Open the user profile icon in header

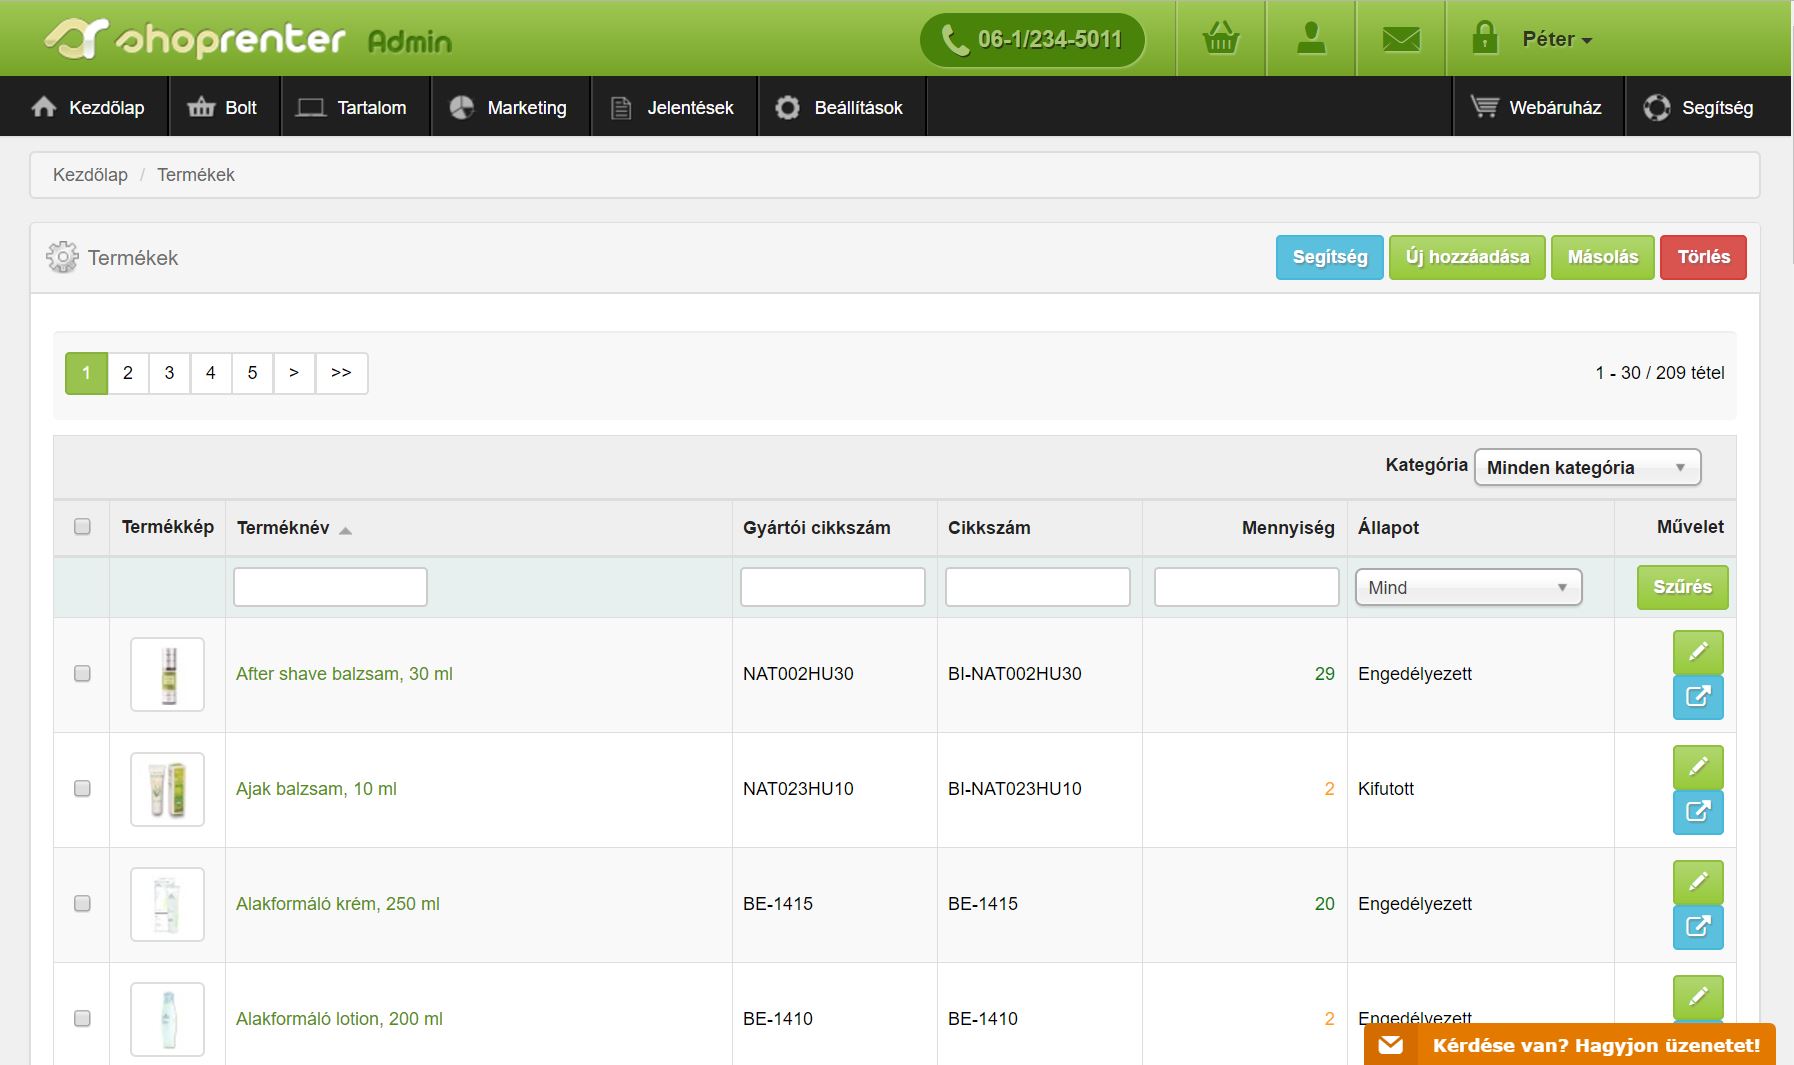[1310, 39]
